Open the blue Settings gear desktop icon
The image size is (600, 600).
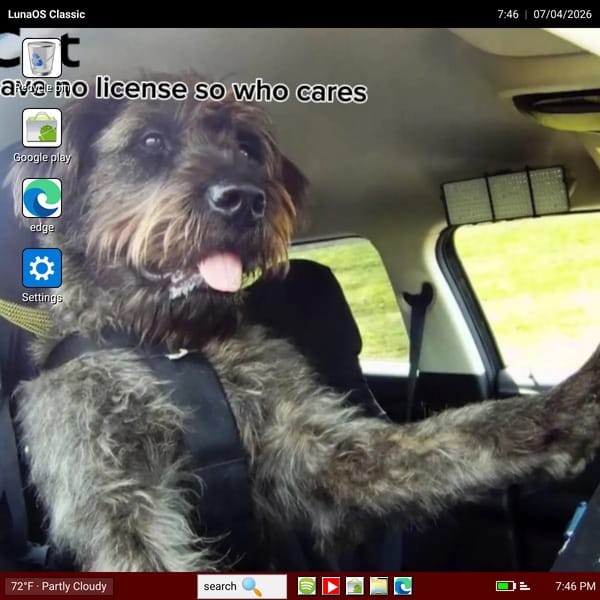click(x=42, y=268)
